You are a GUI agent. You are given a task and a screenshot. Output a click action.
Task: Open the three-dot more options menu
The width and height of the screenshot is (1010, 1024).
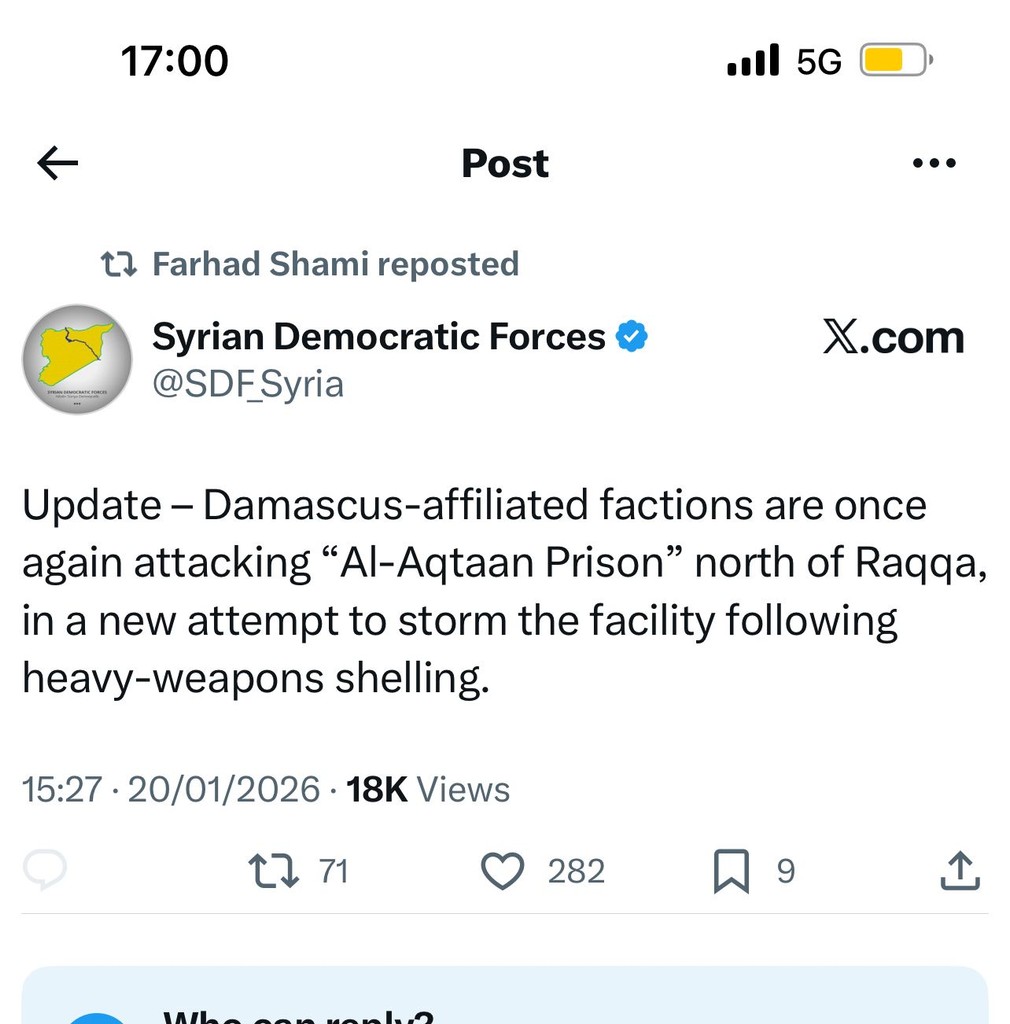[935, 163]
